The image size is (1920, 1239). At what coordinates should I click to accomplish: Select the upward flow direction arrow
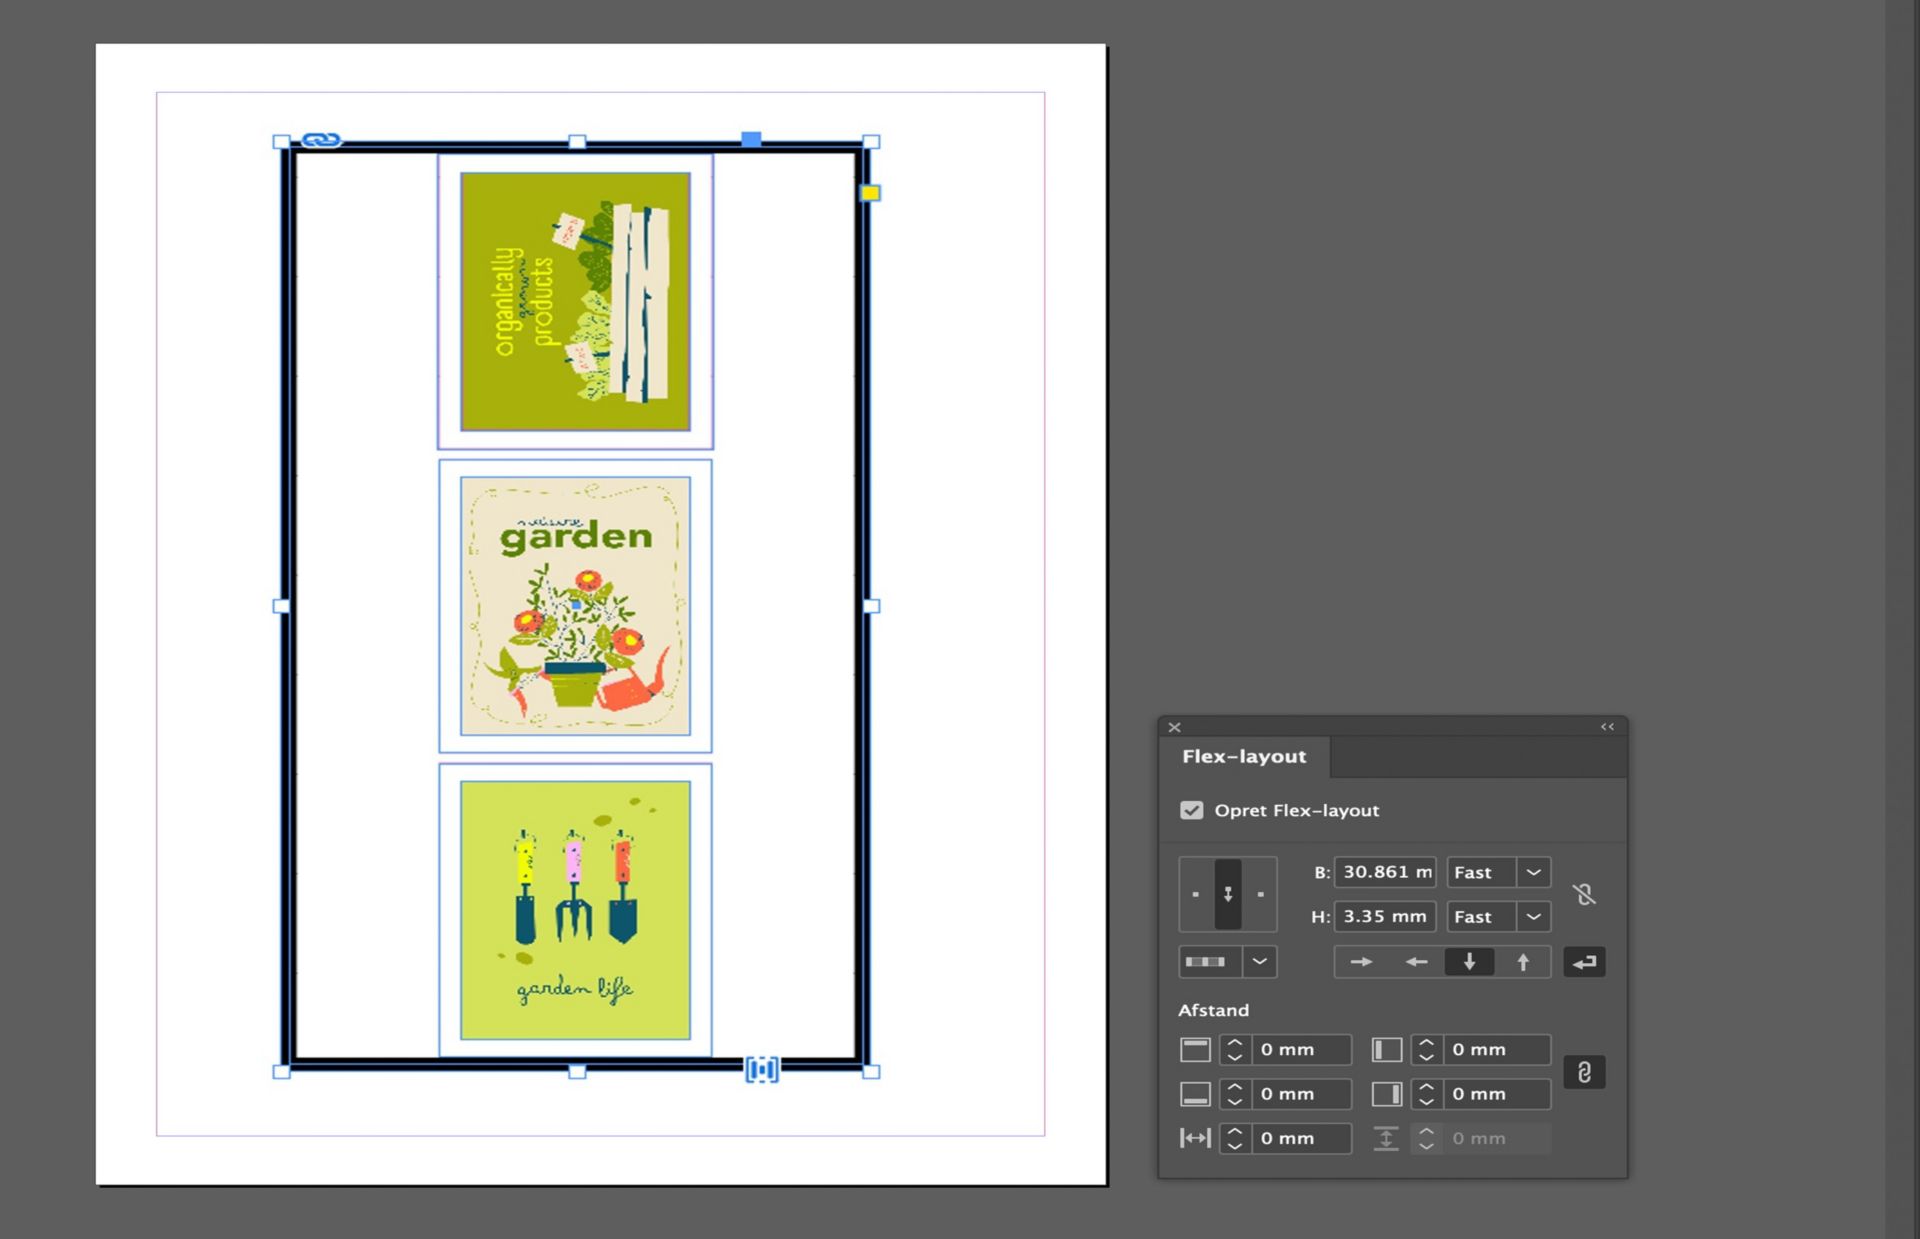(x=1523, y=962)
